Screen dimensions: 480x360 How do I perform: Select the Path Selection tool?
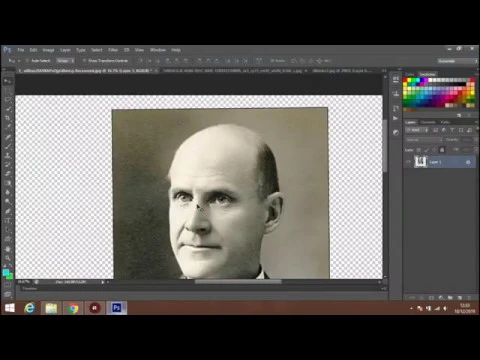pyautogui.click(x=8, y=230)
